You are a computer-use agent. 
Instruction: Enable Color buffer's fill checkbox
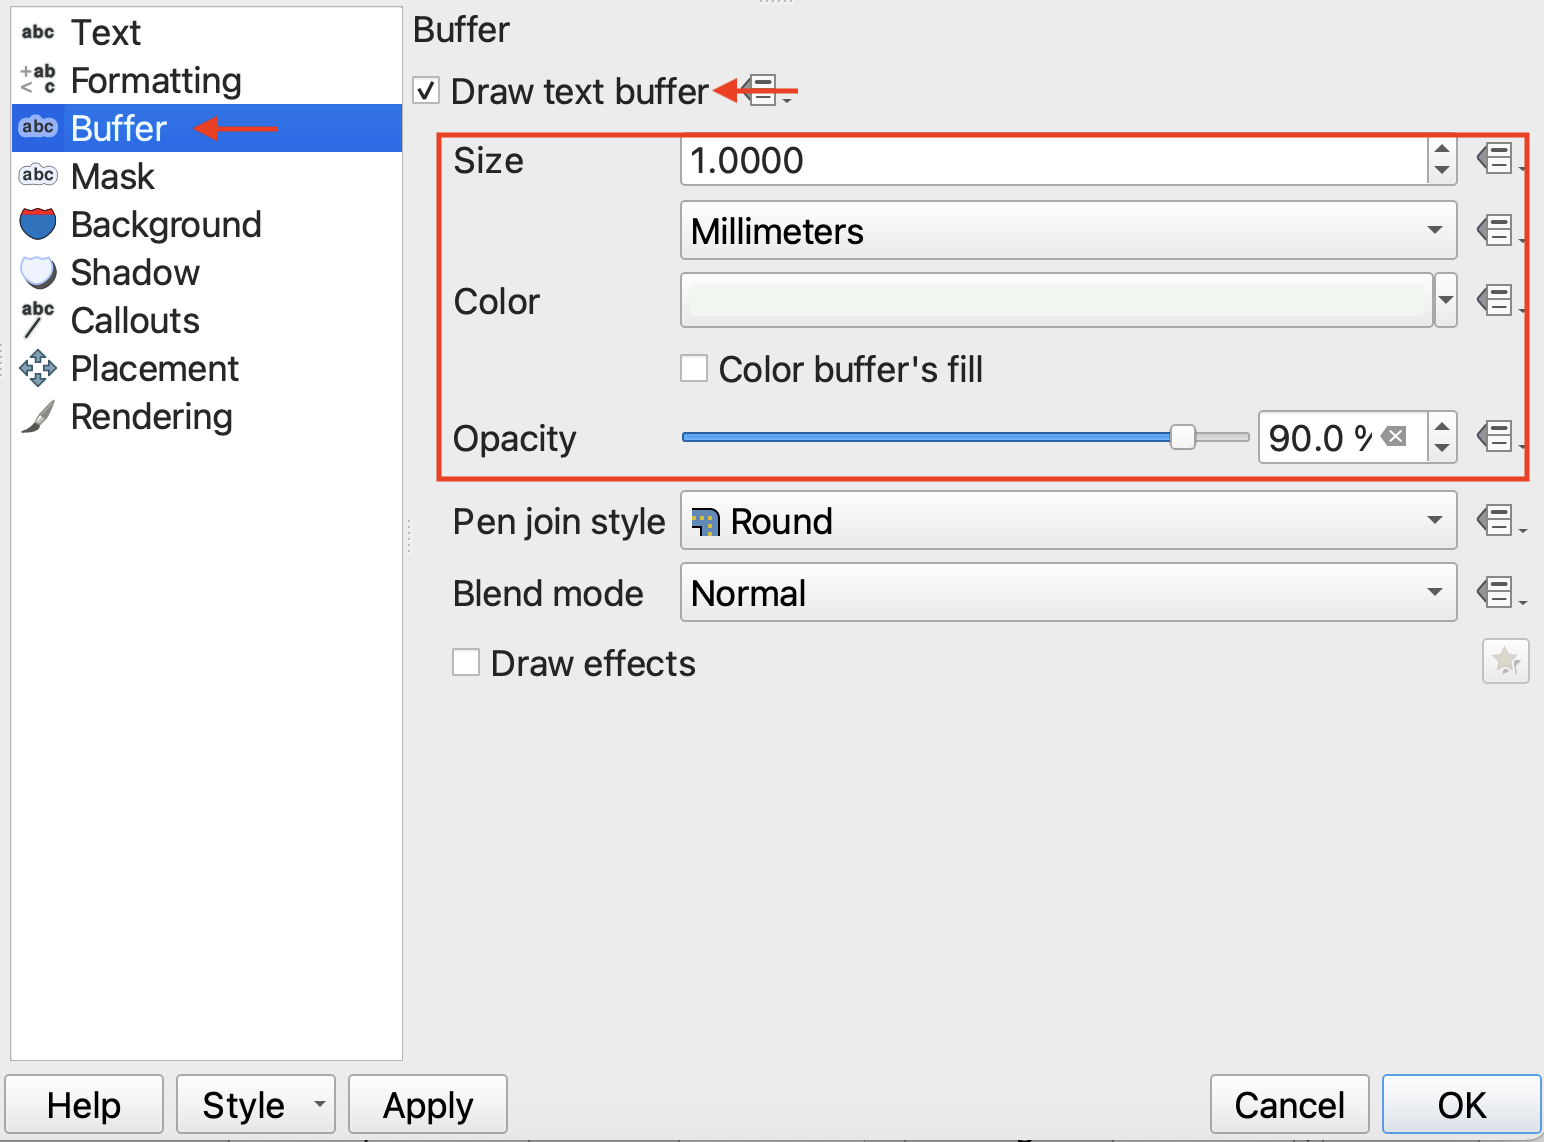[694, 369]
